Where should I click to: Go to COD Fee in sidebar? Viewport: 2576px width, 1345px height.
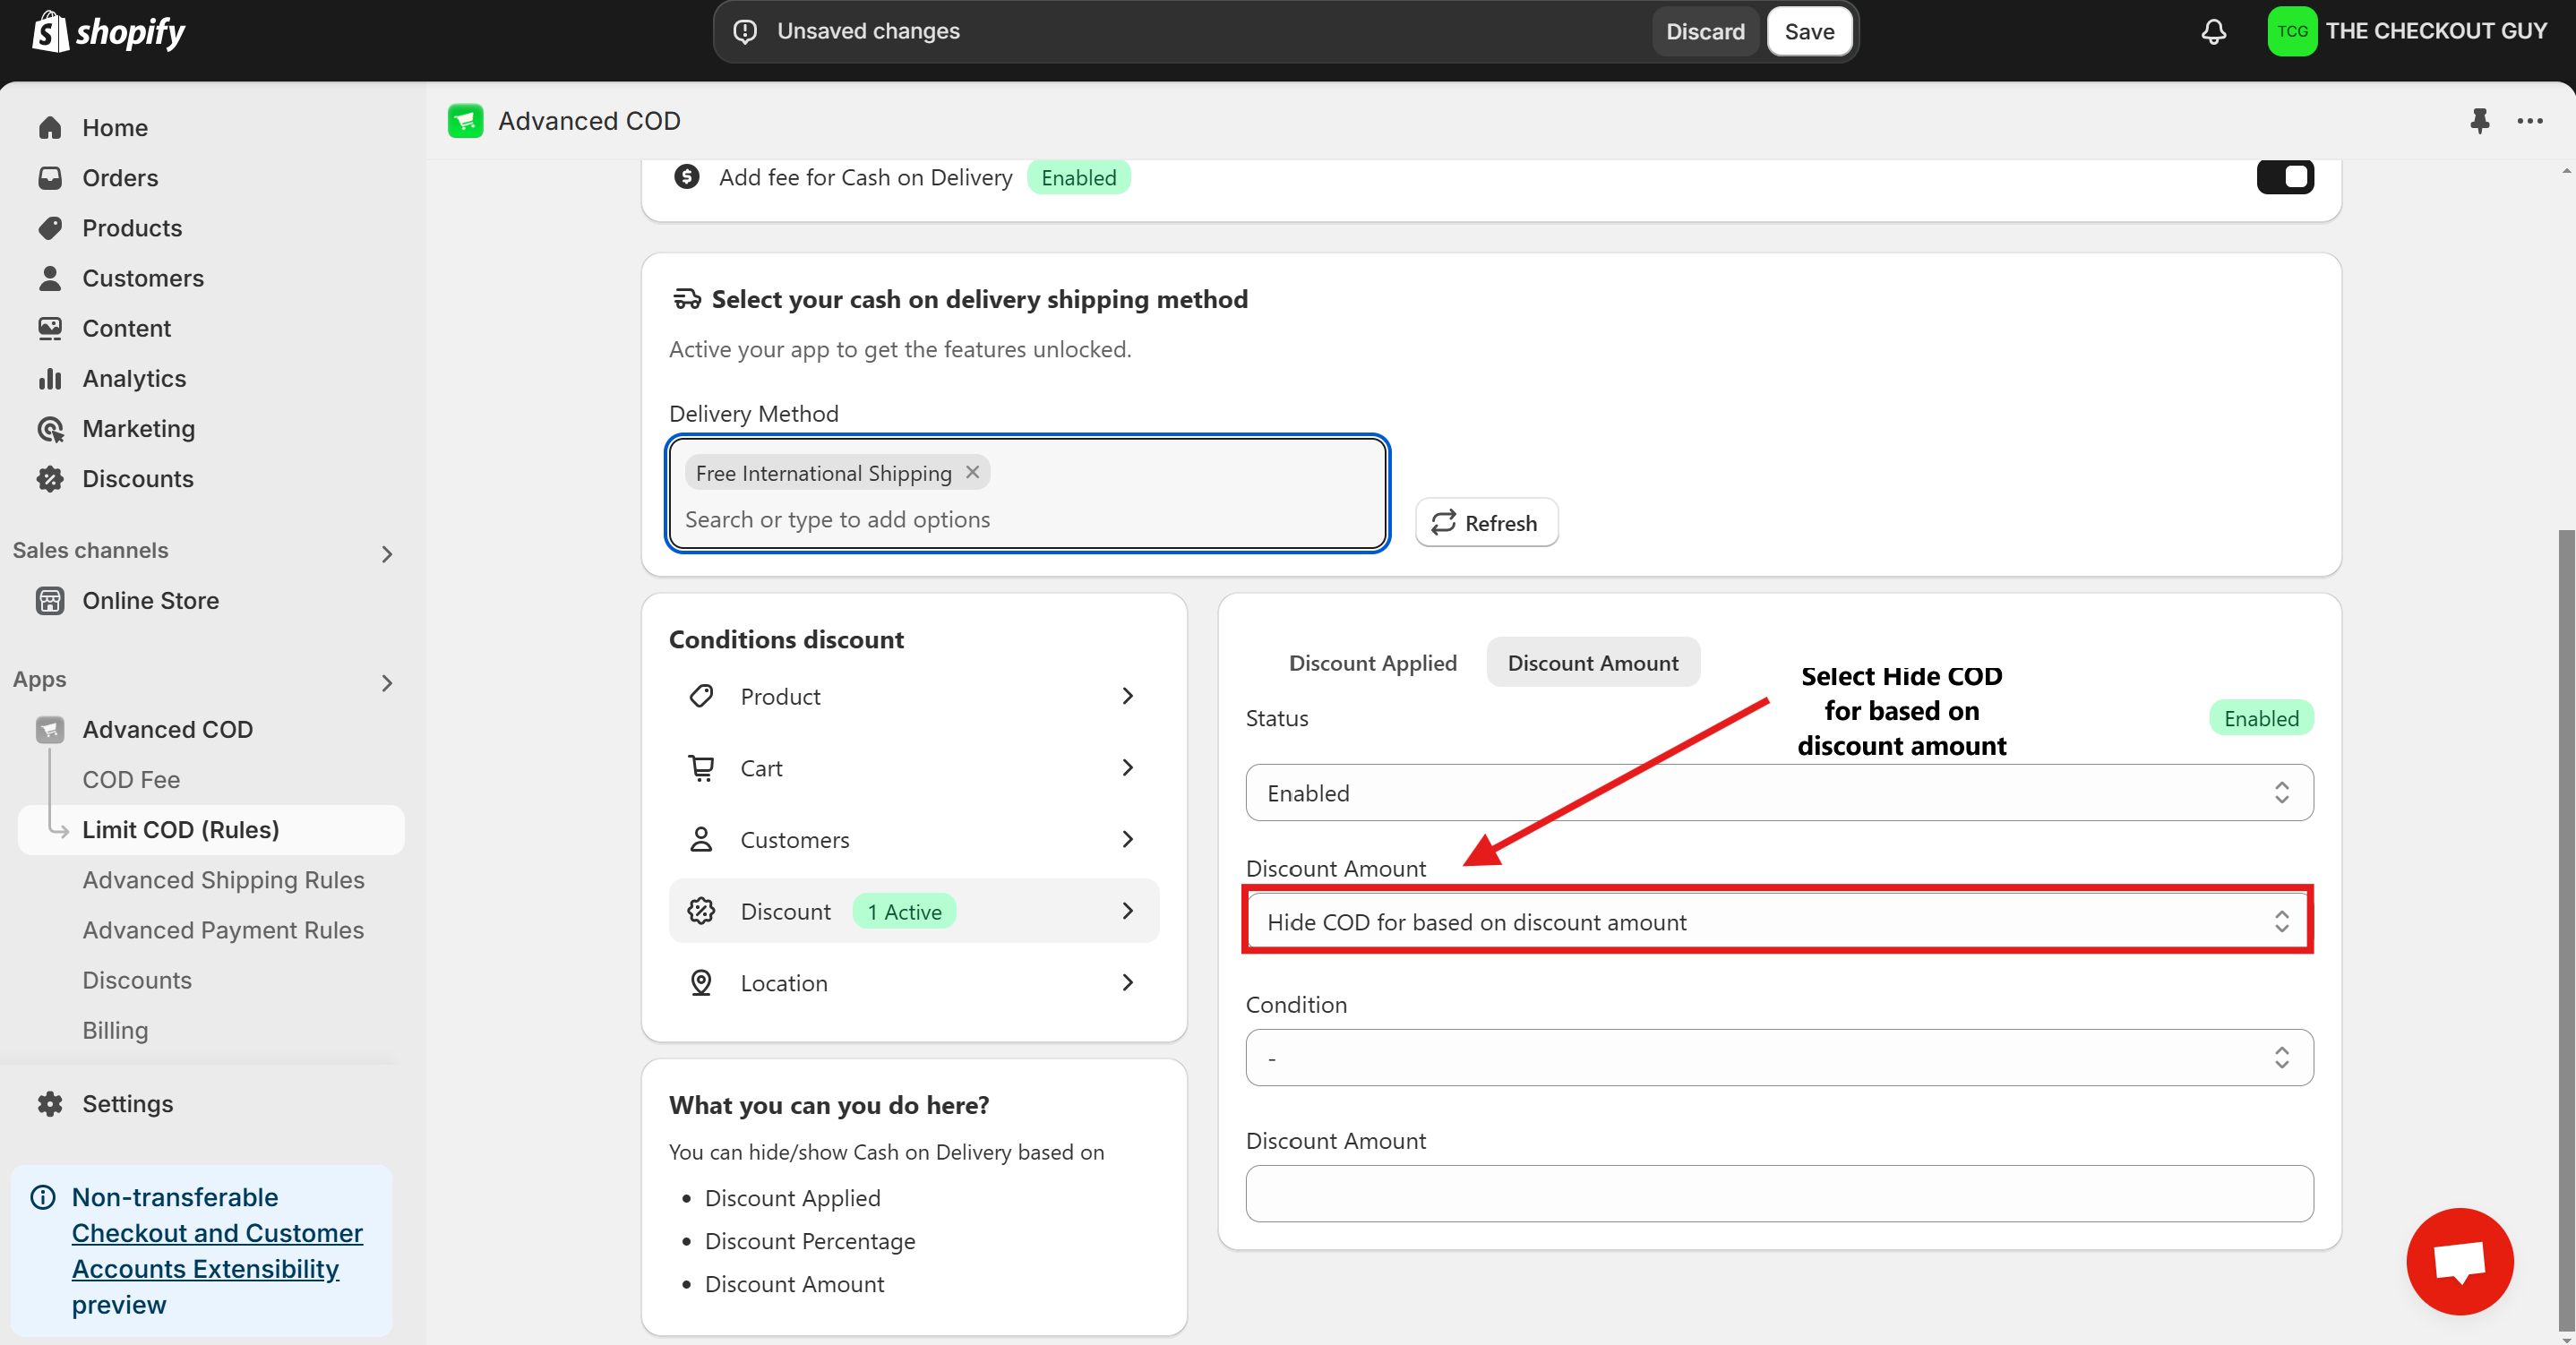[x=131, y=780]
